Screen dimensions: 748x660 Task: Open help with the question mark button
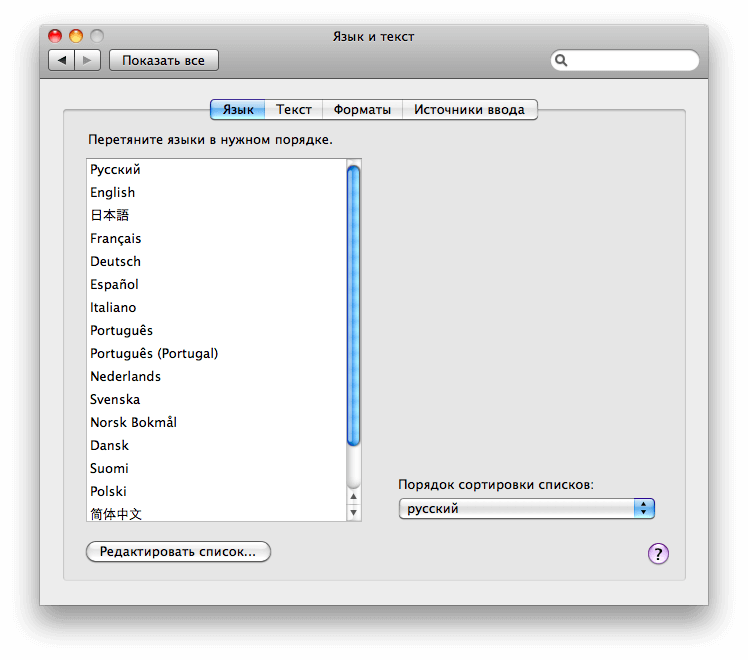click(658, 554)
